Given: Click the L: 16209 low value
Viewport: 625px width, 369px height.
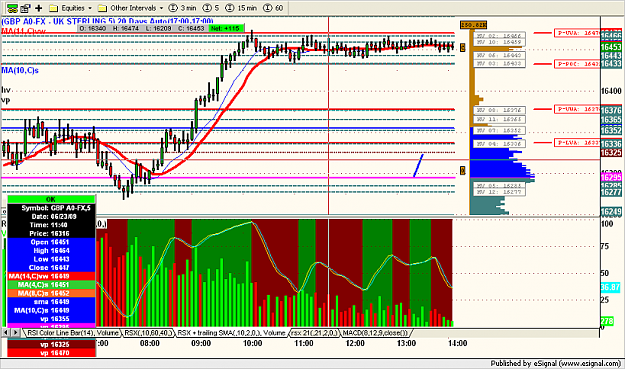Looking at the screenshot, I should coord(158,28).
